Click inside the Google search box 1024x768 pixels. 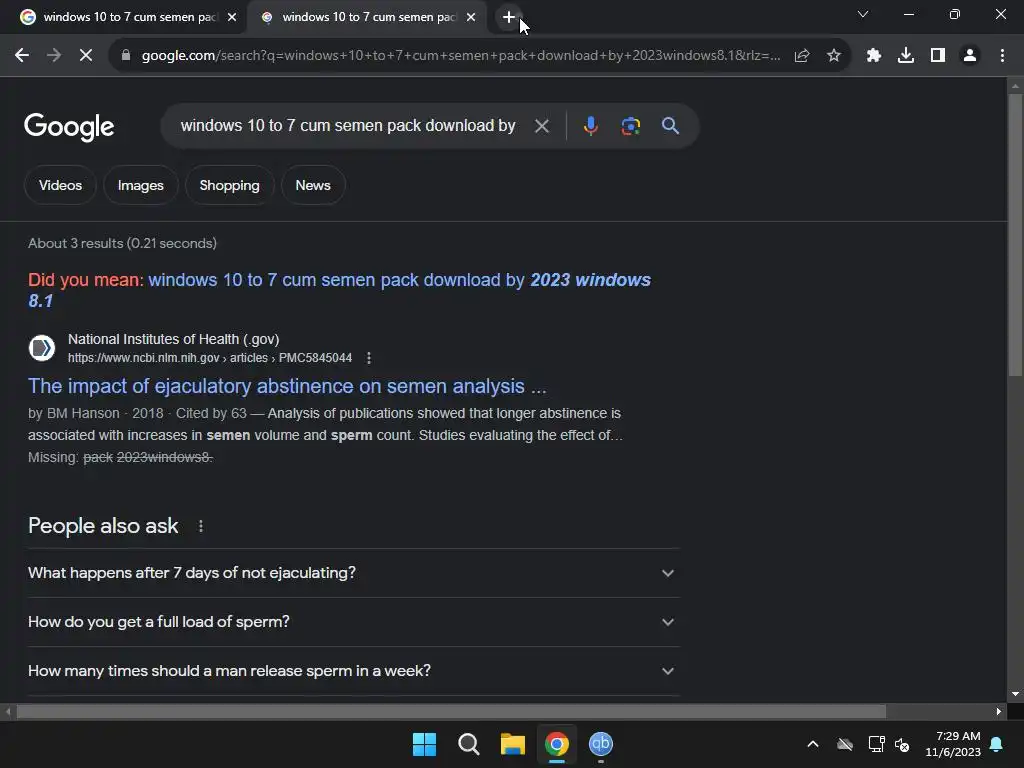(348, 125)
